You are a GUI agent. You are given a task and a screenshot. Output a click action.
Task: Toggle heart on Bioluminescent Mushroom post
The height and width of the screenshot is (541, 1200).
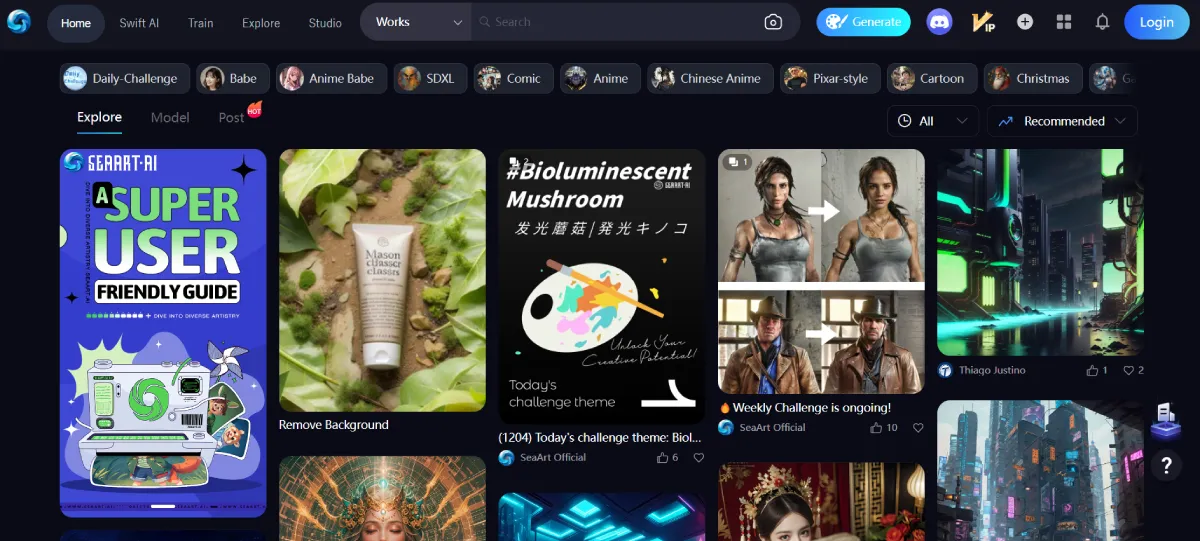(x=698, y=458)
